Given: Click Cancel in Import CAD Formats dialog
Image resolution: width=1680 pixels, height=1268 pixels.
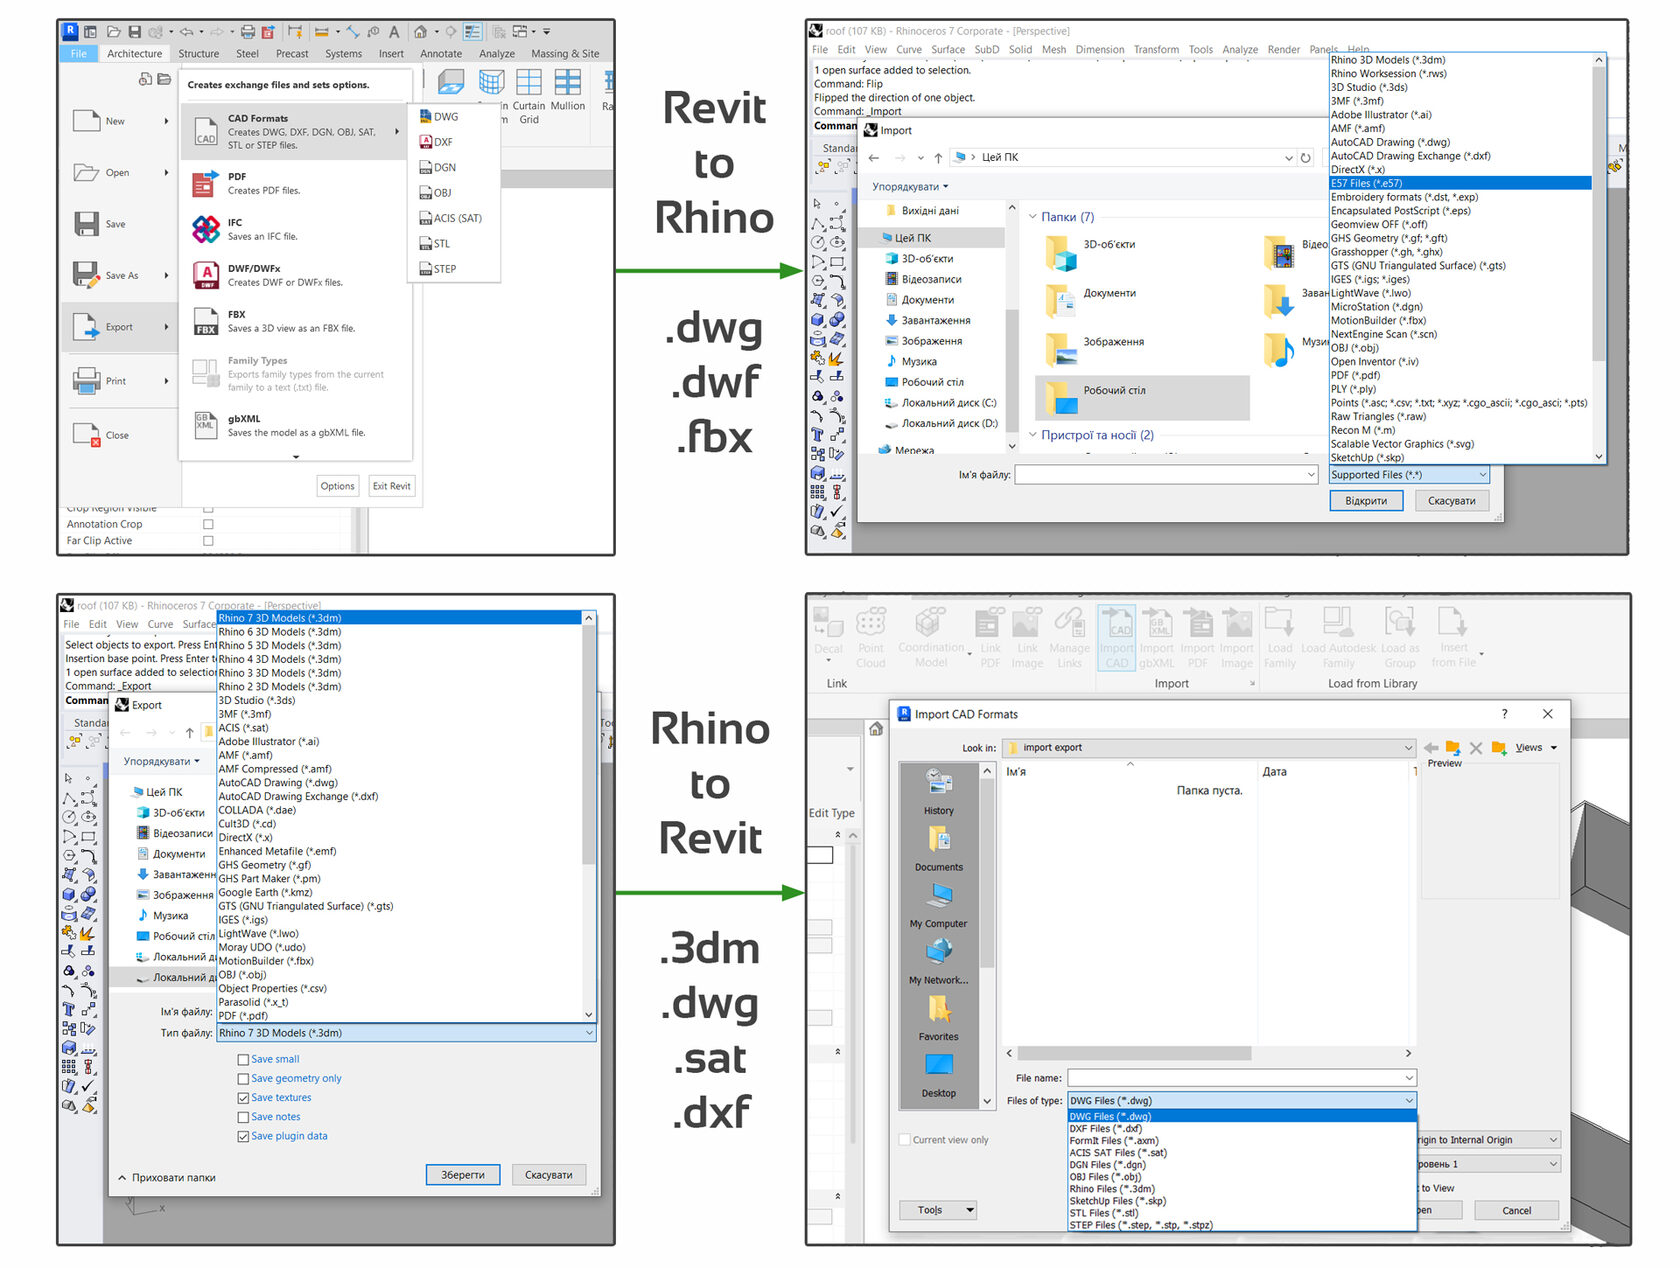Looking at the screenshot, I should coord(1516,1210).
